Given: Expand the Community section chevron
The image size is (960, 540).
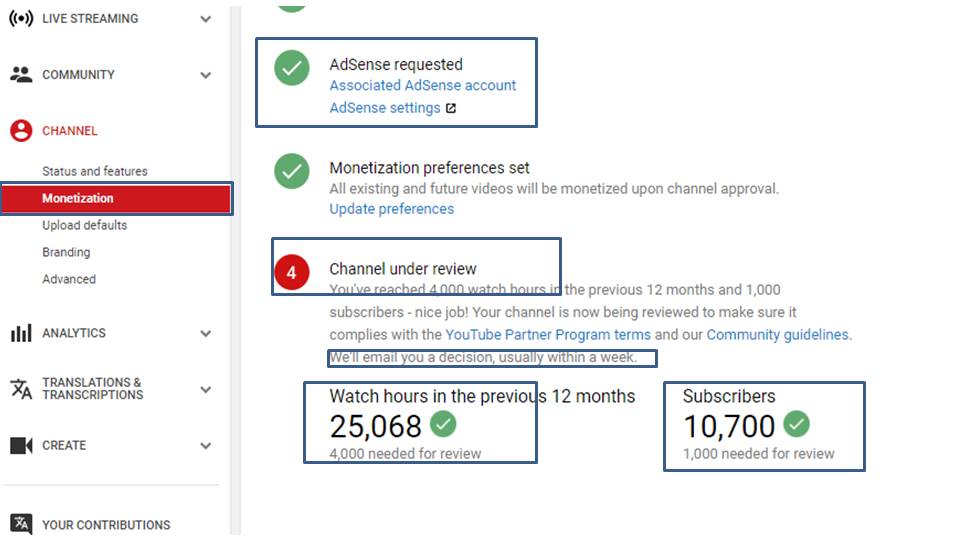Looking at the screenshot, I should tap(206, 75).
